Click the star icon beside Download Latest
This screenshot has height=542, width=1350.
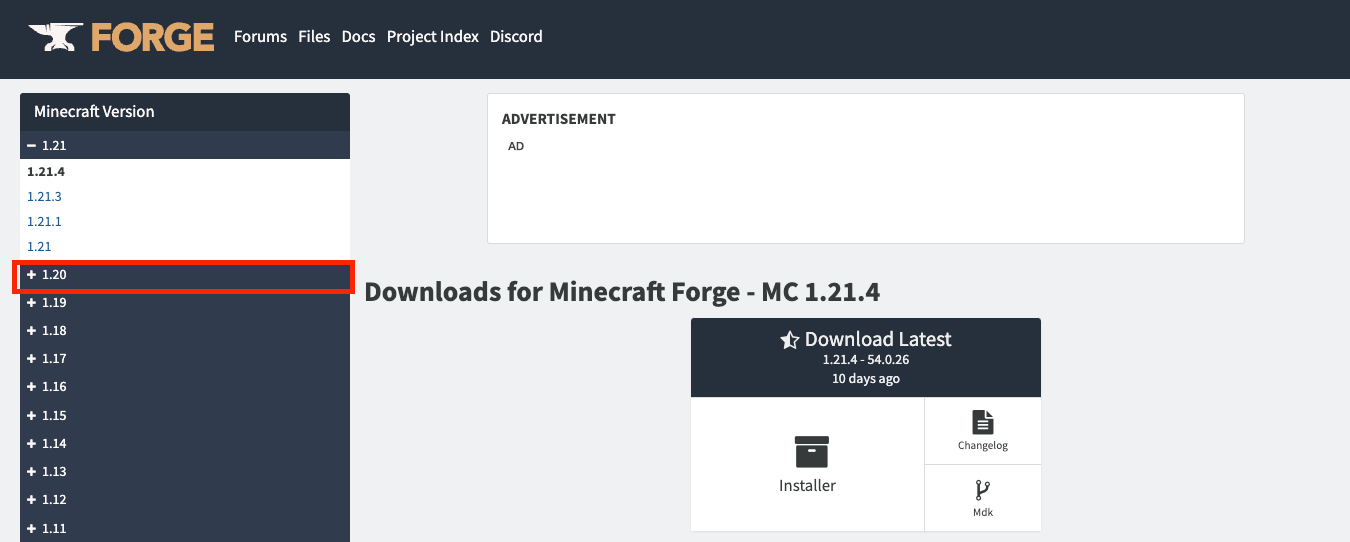(x=790, y=340)
